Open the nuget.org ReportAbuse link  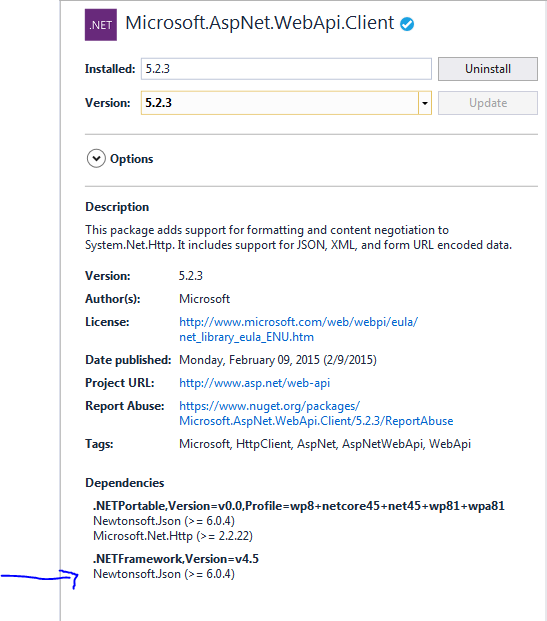(316, 413)
